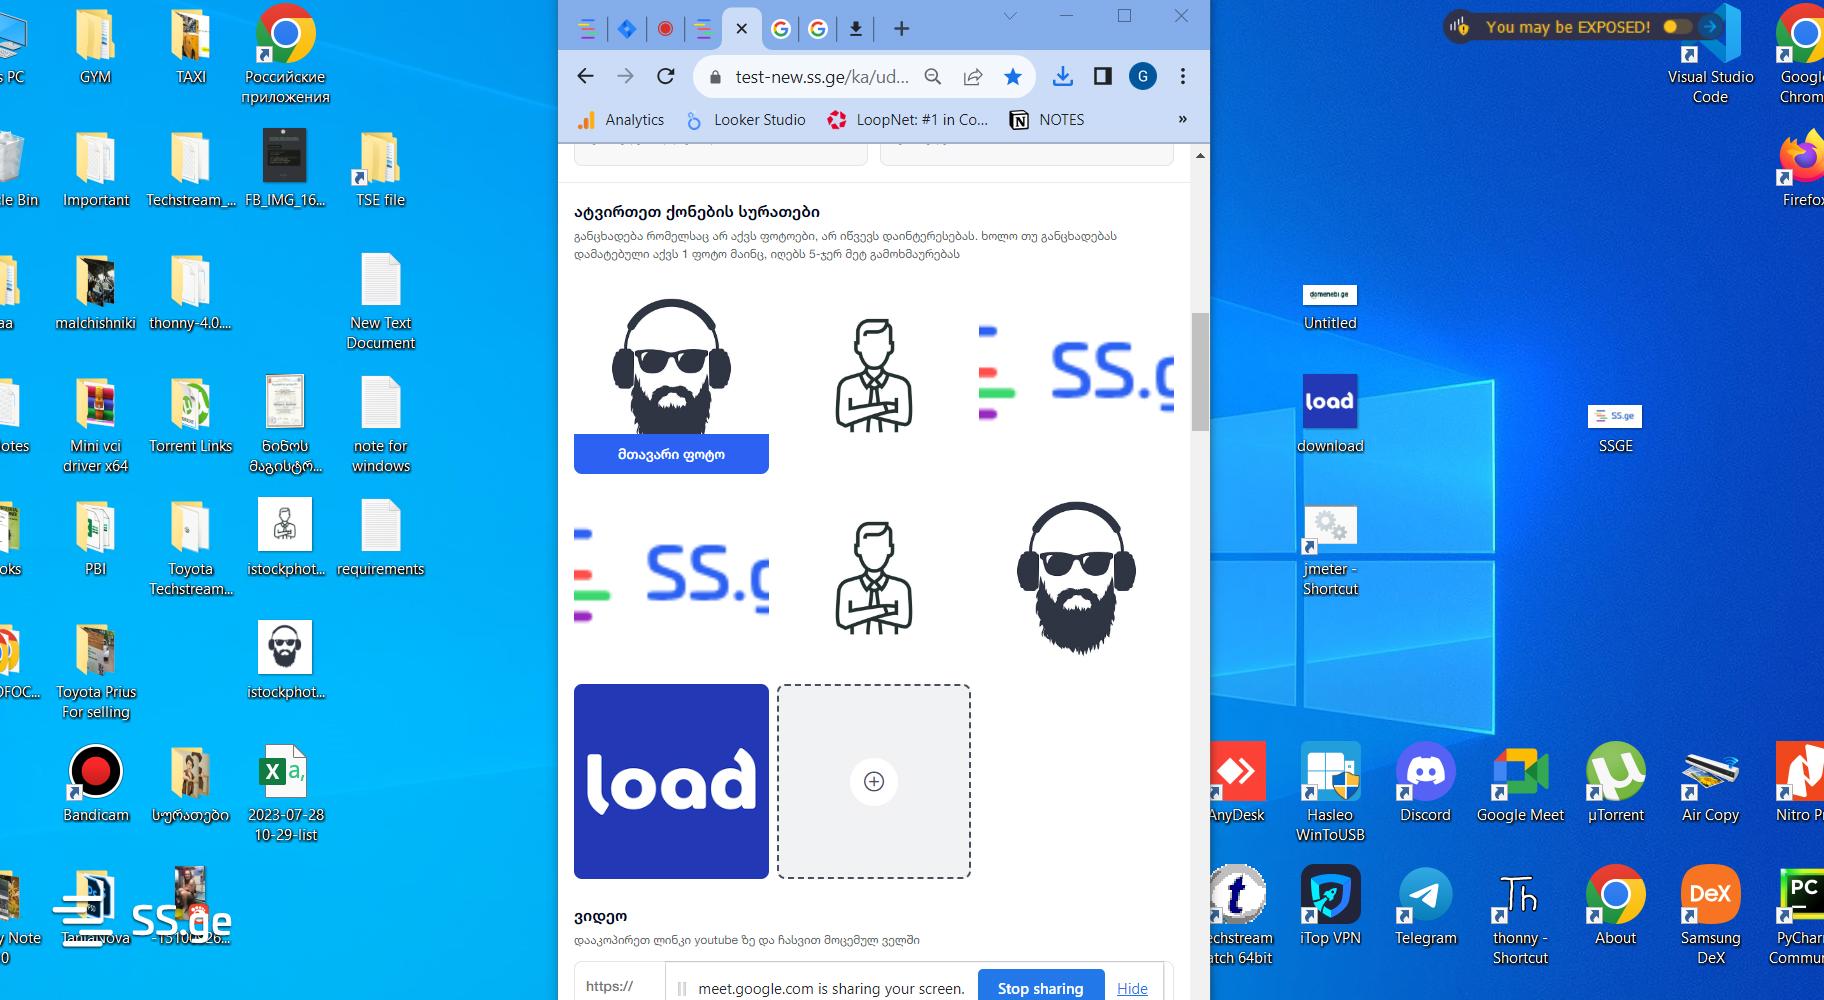Open the Chrome side panel
Viewport: 1824px width, 1000px height.
[1102, 76]
